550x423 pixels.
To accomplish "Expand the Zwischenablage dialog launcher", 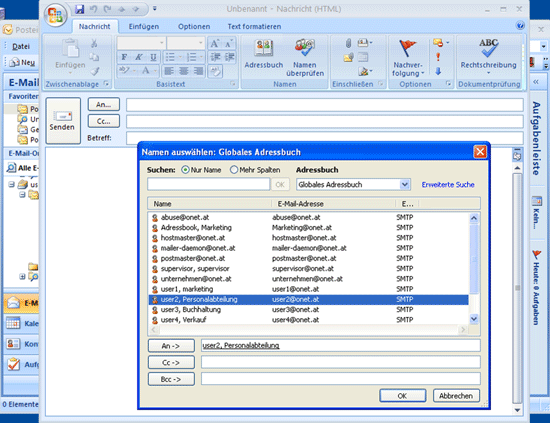I will pyautogui.click(x=106, y=83).
